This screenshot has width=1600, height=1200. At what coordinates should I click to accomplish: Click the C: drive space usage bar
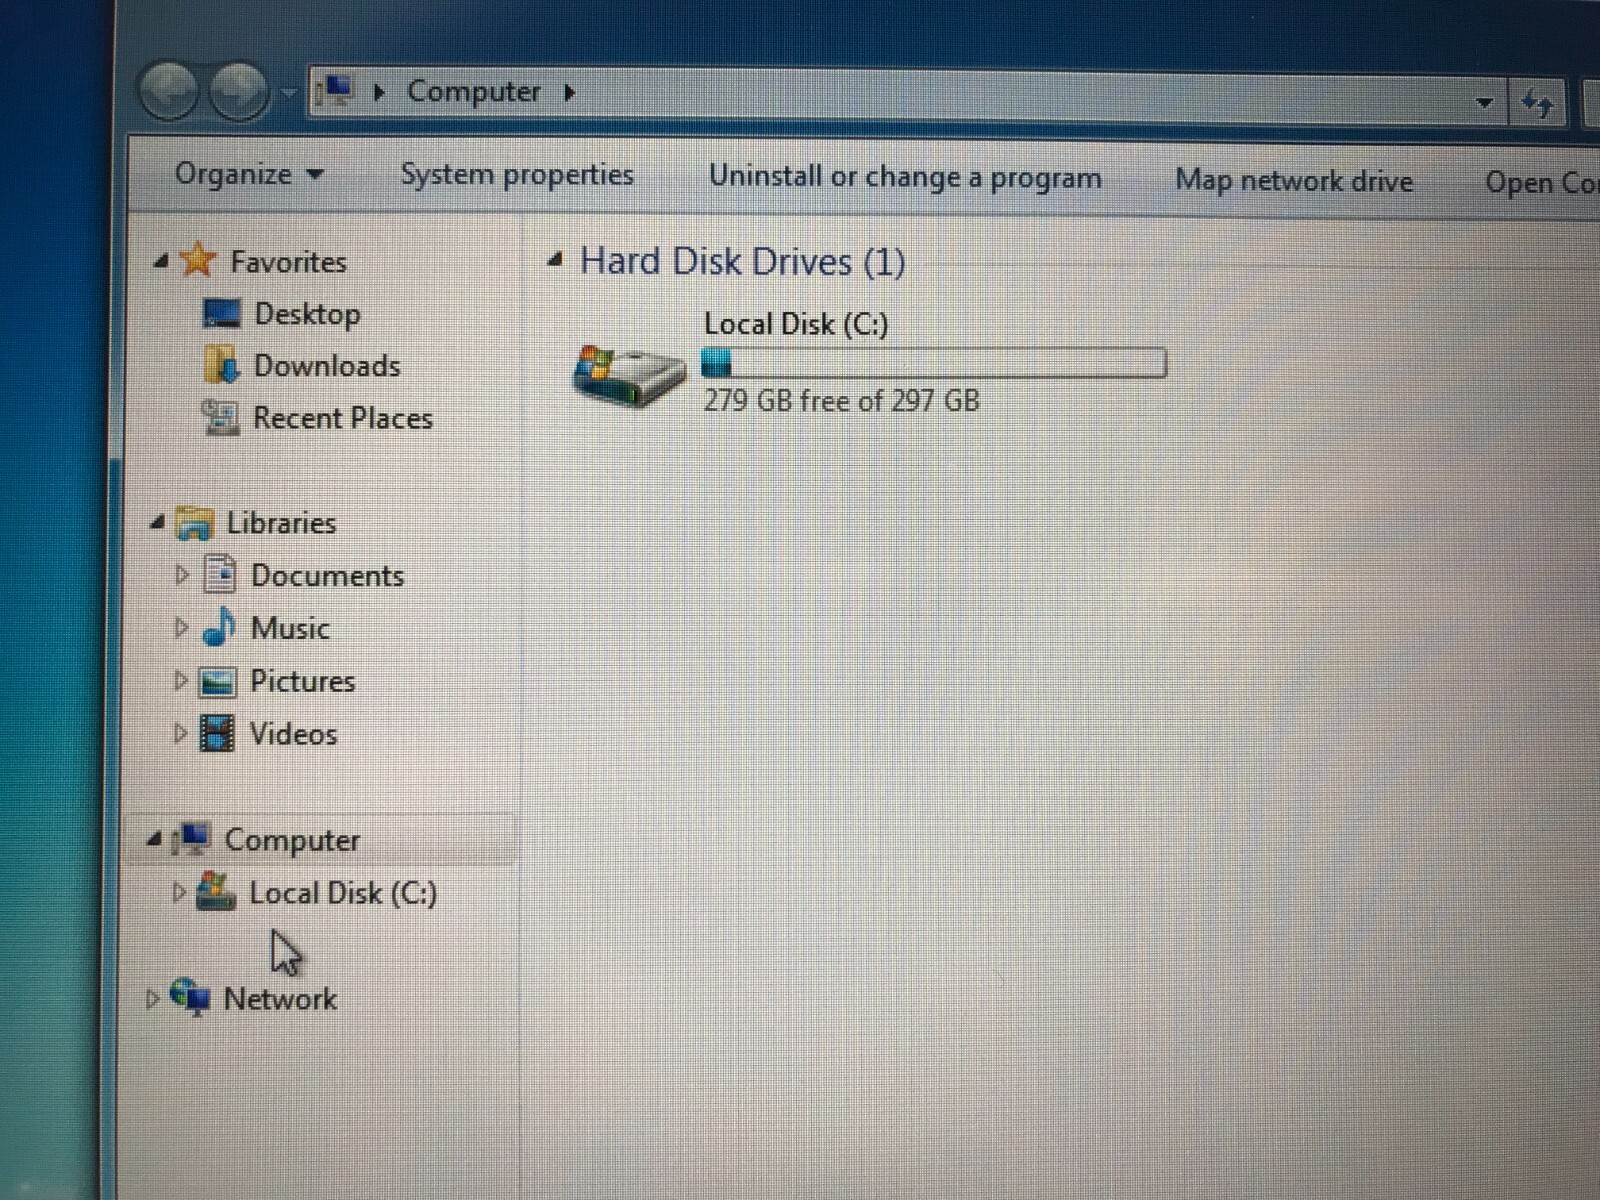click(x=934, y=362)
